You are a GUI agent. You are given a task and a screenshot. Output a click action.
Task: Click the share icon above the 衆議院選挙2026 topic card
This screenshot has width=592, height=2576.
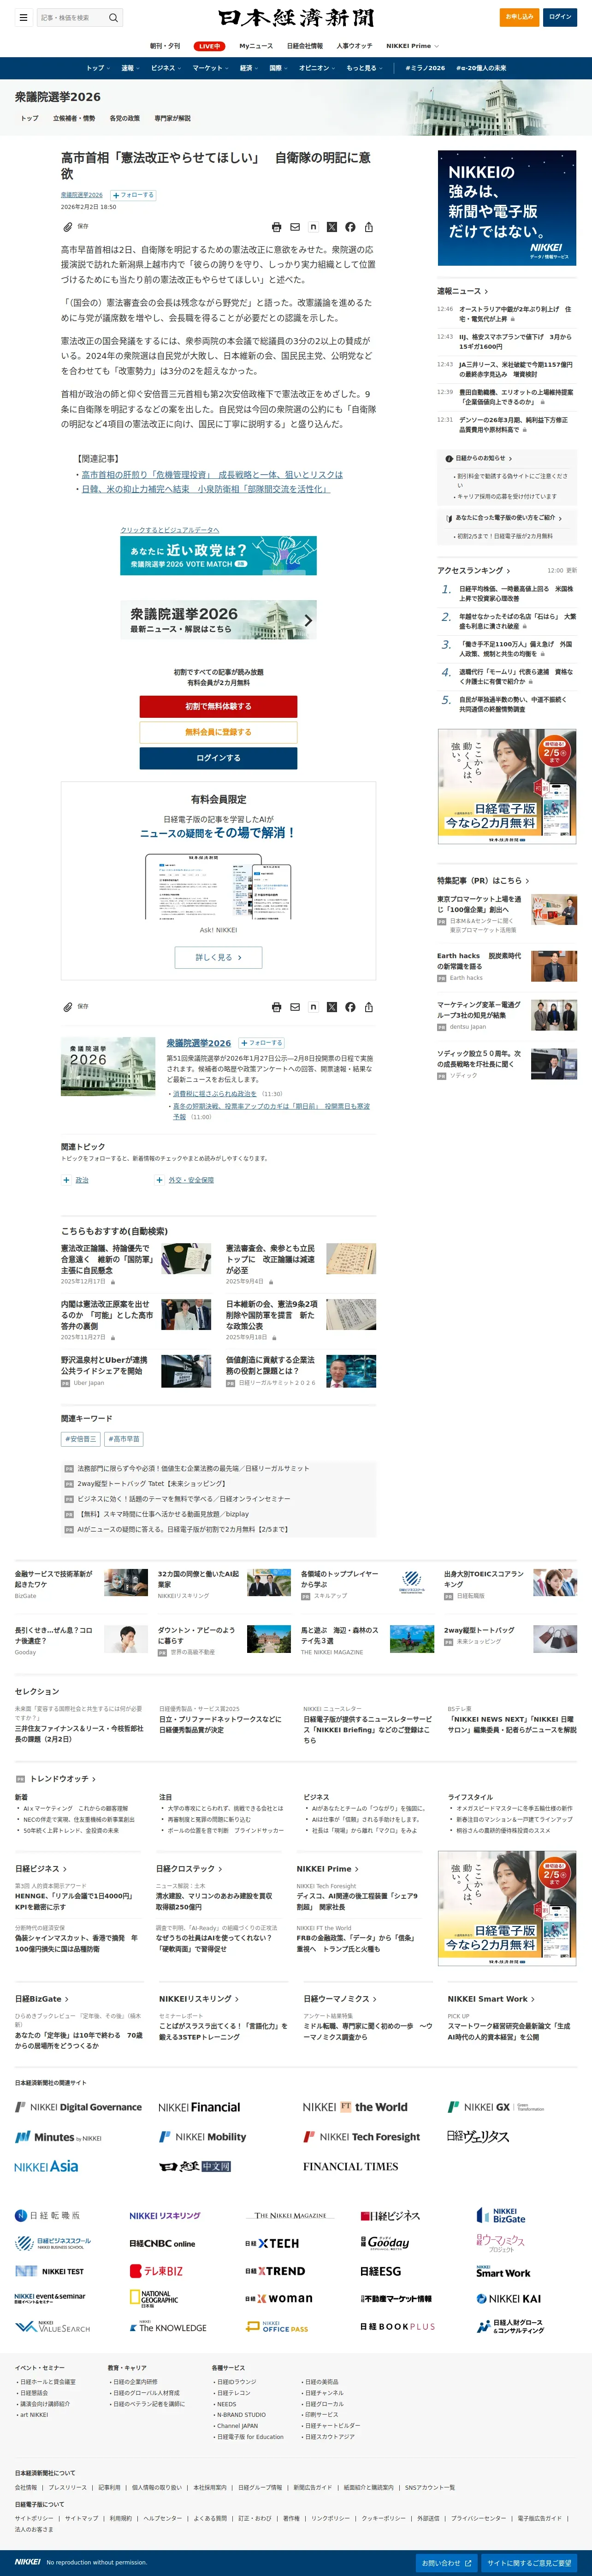pos(369,1007)
